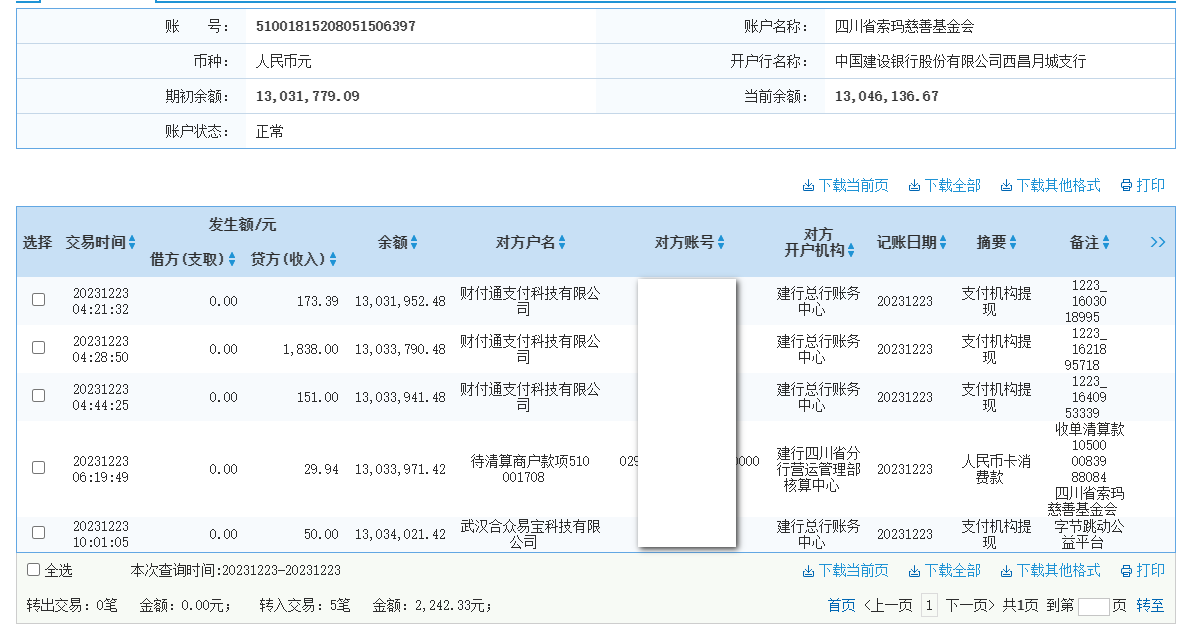Sort by 余额 column arrows
This screenshot has width=1186, height=635.
[x=414, y=243]
